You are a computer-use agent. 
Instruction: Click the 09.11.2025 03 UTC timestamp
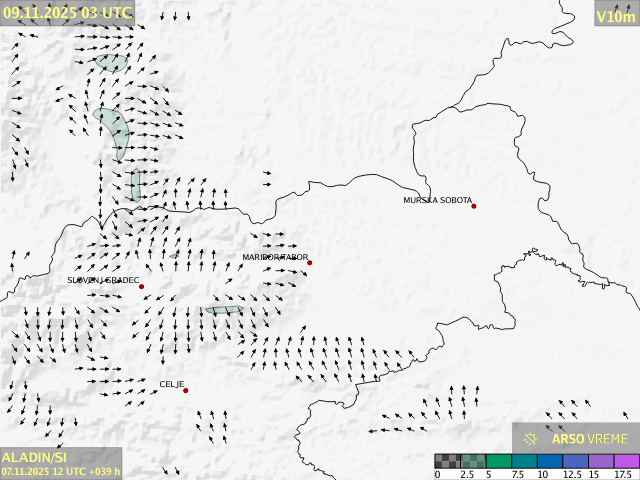[x=67, y=13]
